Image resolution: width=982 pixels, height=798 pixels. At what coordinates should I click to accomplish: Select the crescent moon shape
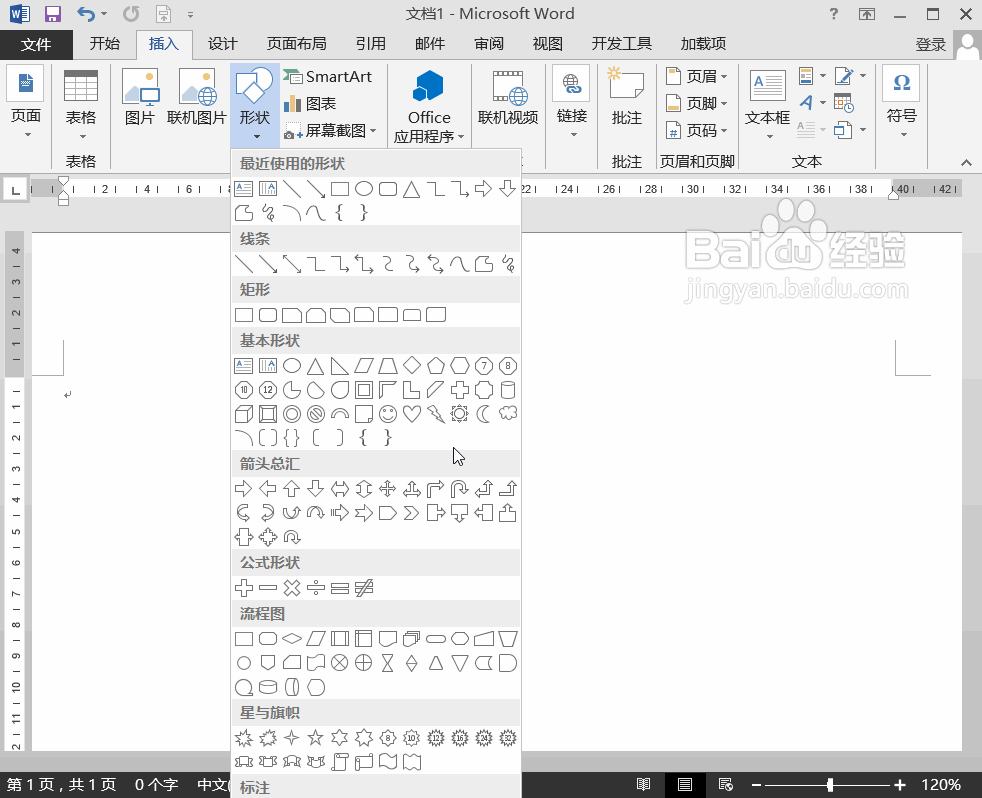click(x=483, y=414)
